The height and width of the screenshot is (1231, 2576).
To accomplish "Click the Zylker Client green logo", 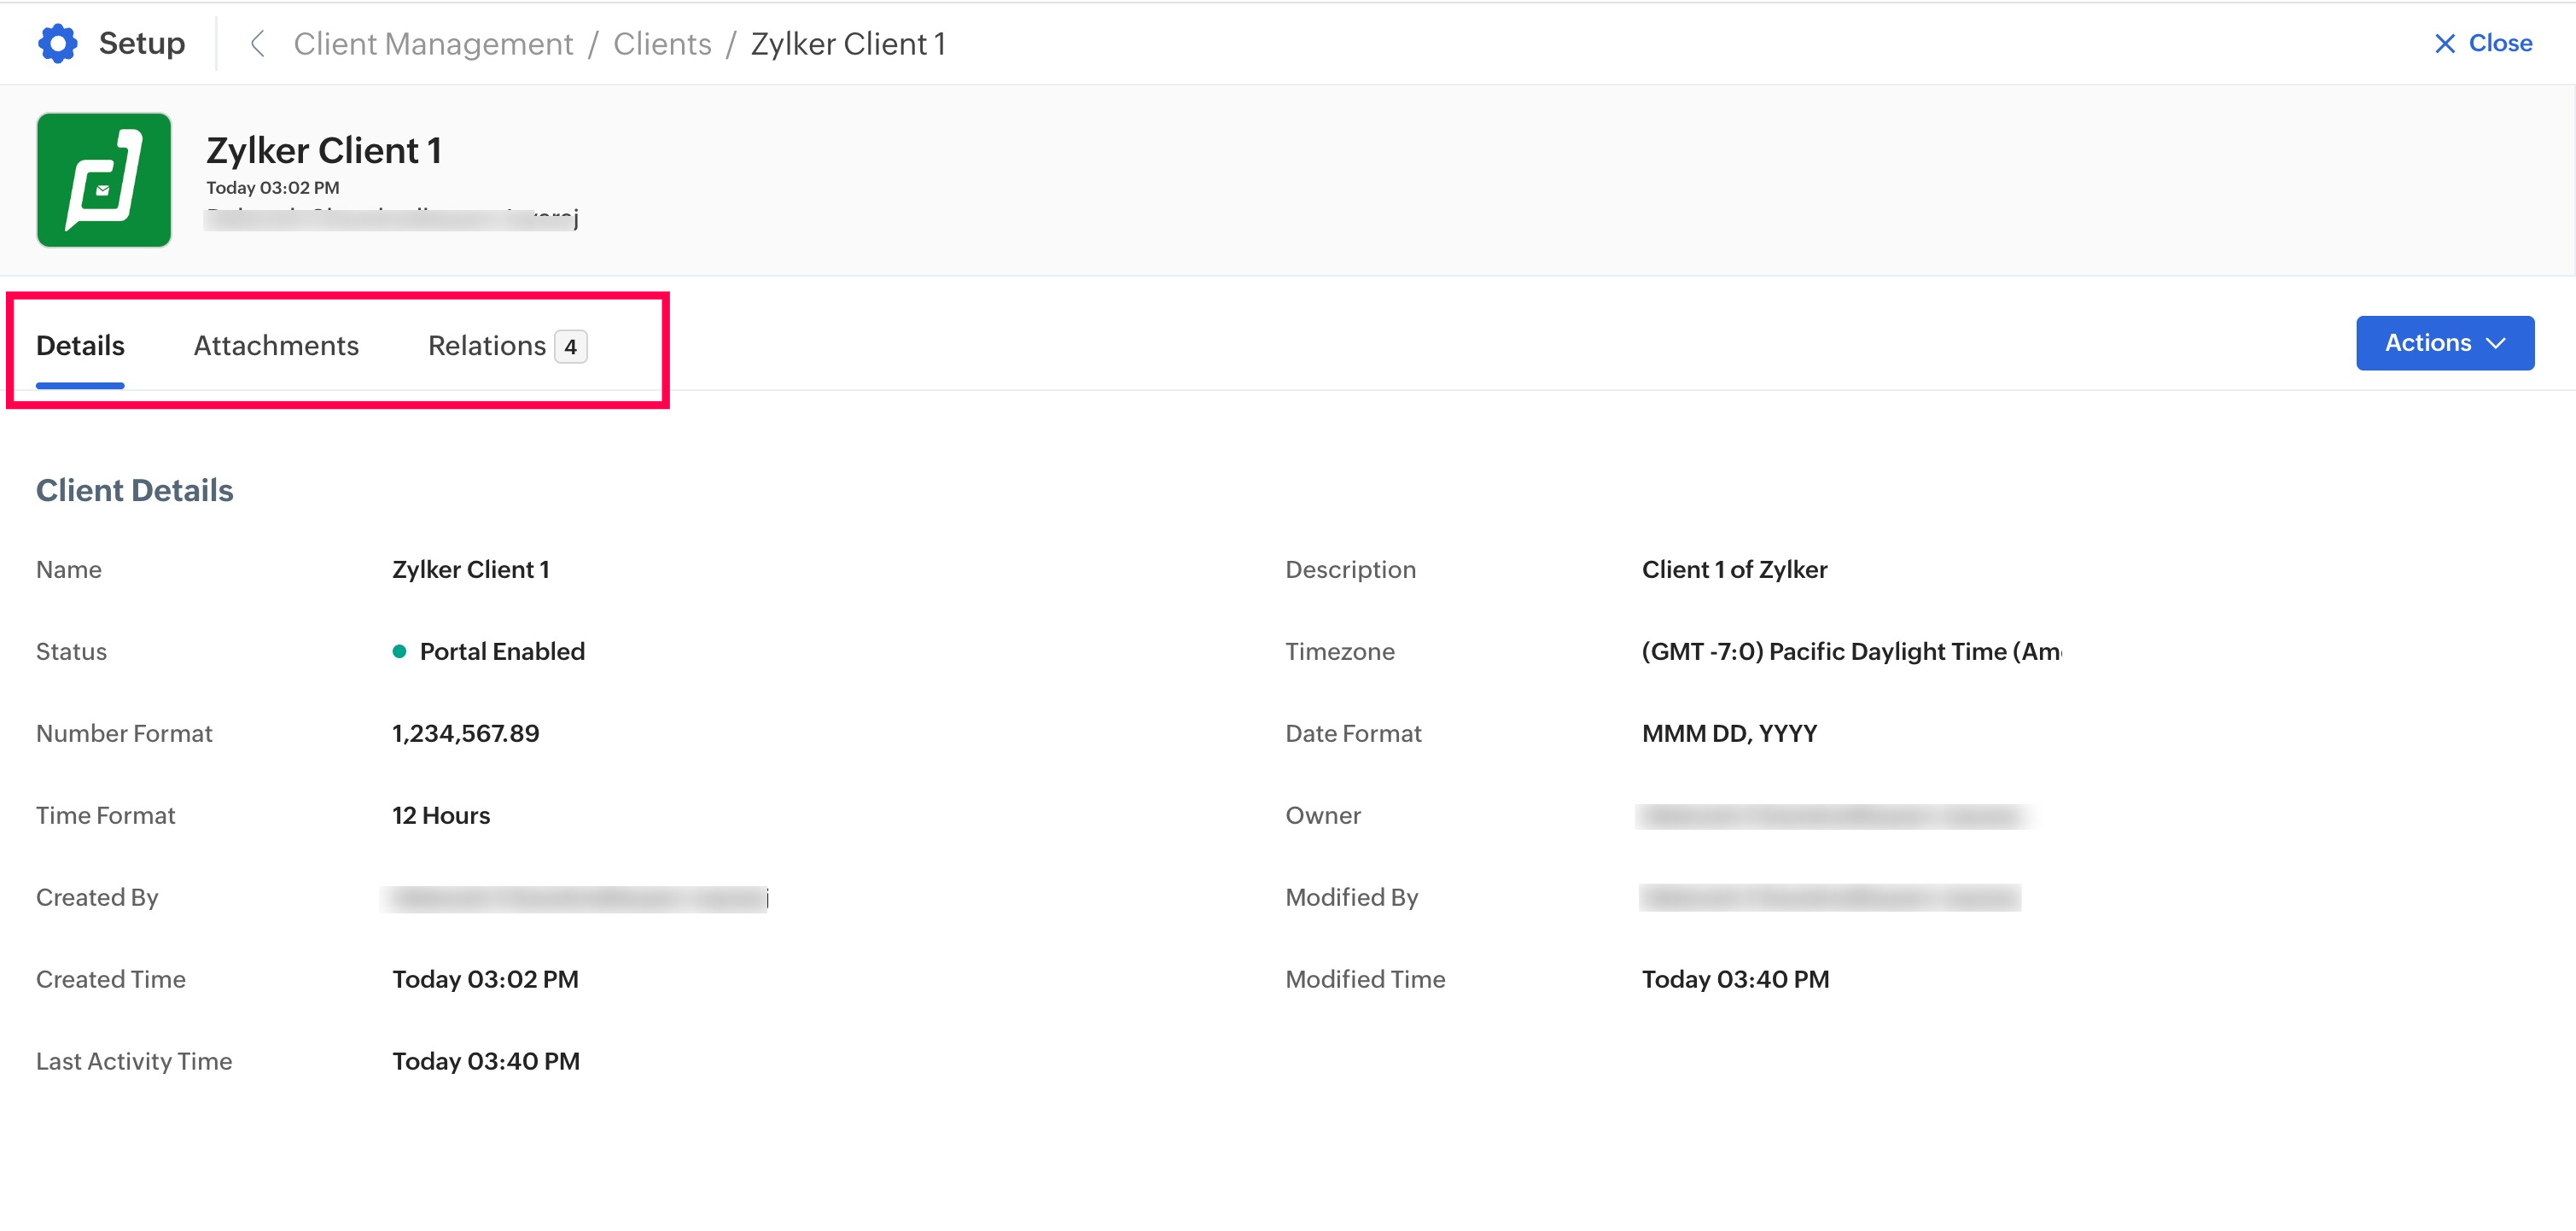I will [104, 180].
